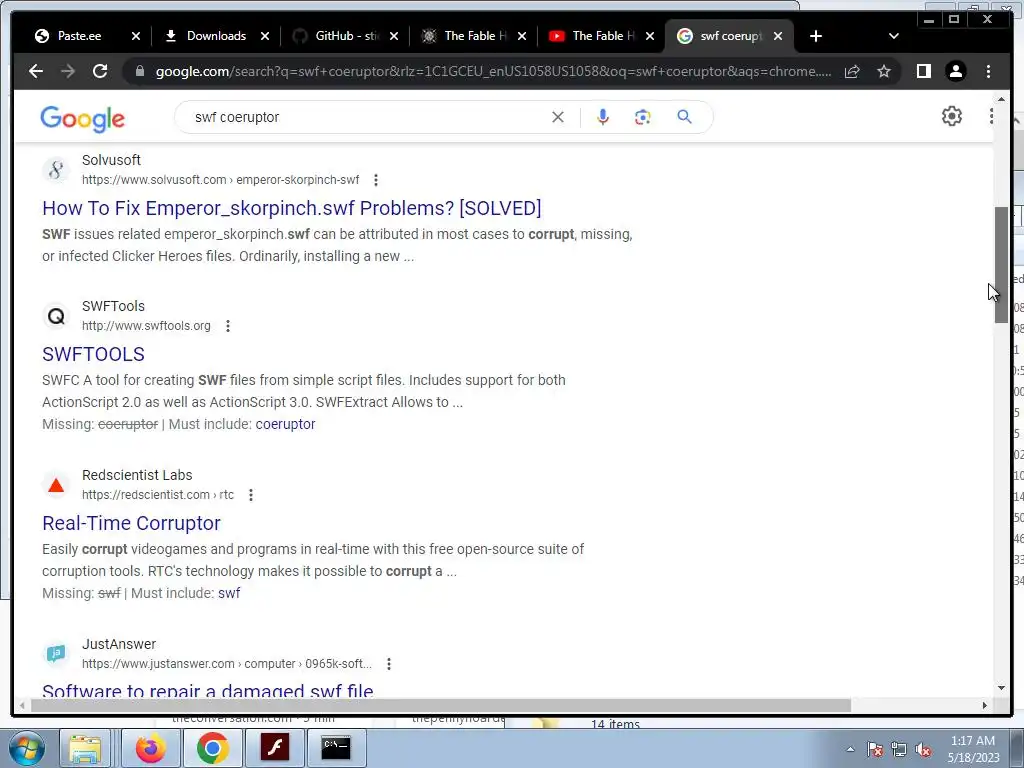Click the vertical scrollbar thumb

click(1001, 264)
